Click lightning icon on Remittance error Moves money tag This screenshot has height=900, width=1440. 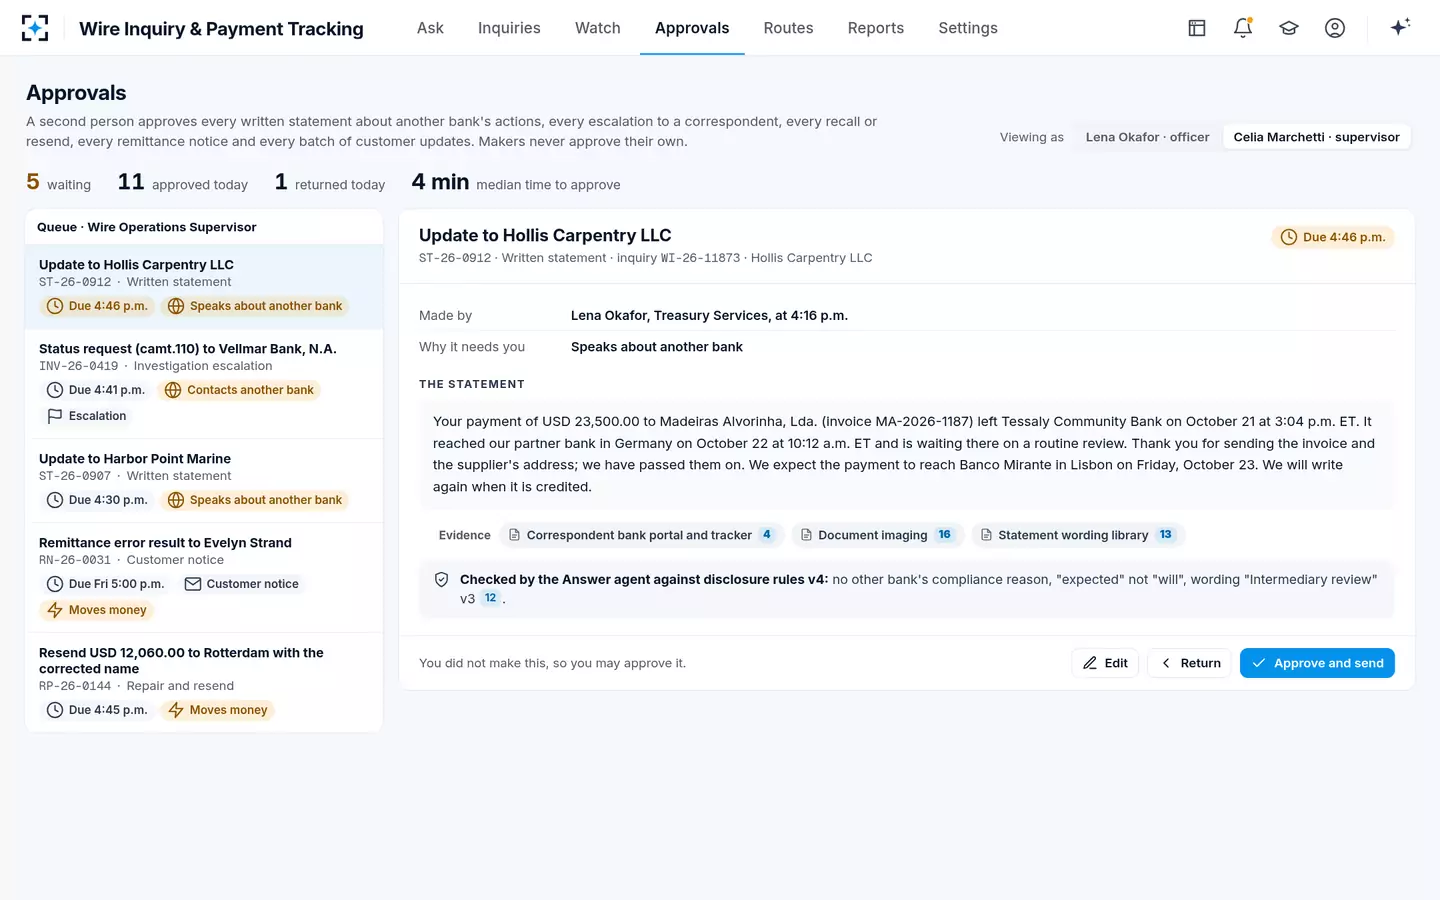(55, 610)
